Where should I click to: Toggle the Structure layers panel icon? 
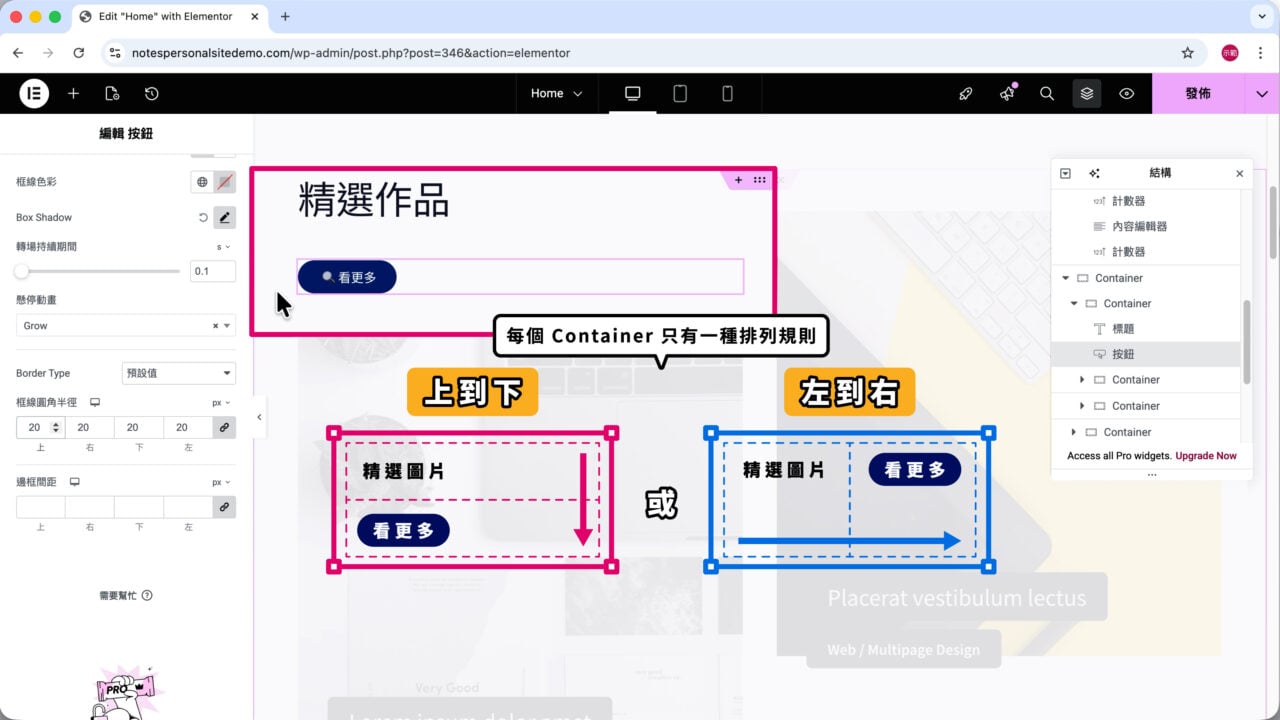tap(1087, 93)
